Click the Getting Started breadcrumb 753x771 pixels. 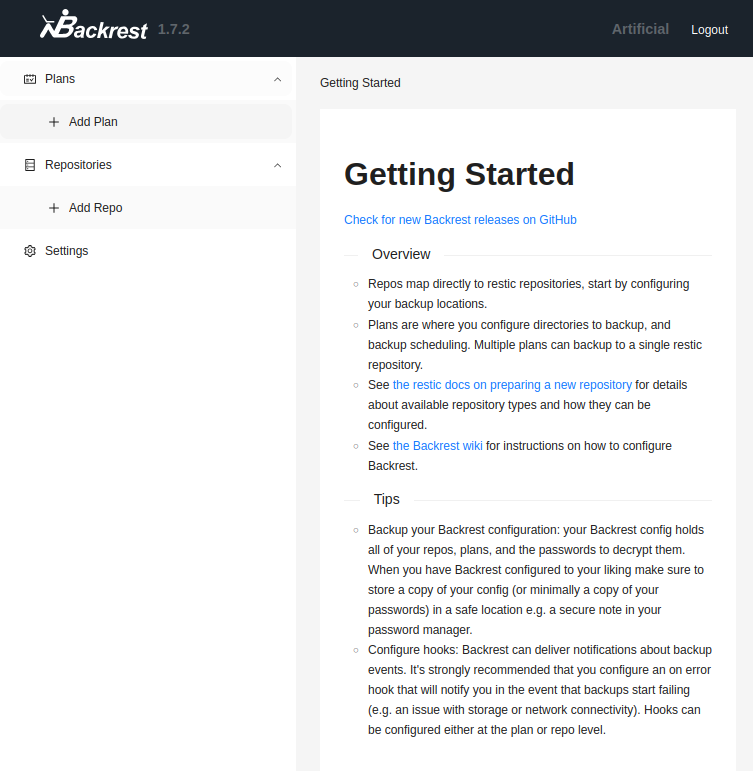click(360, 83)
